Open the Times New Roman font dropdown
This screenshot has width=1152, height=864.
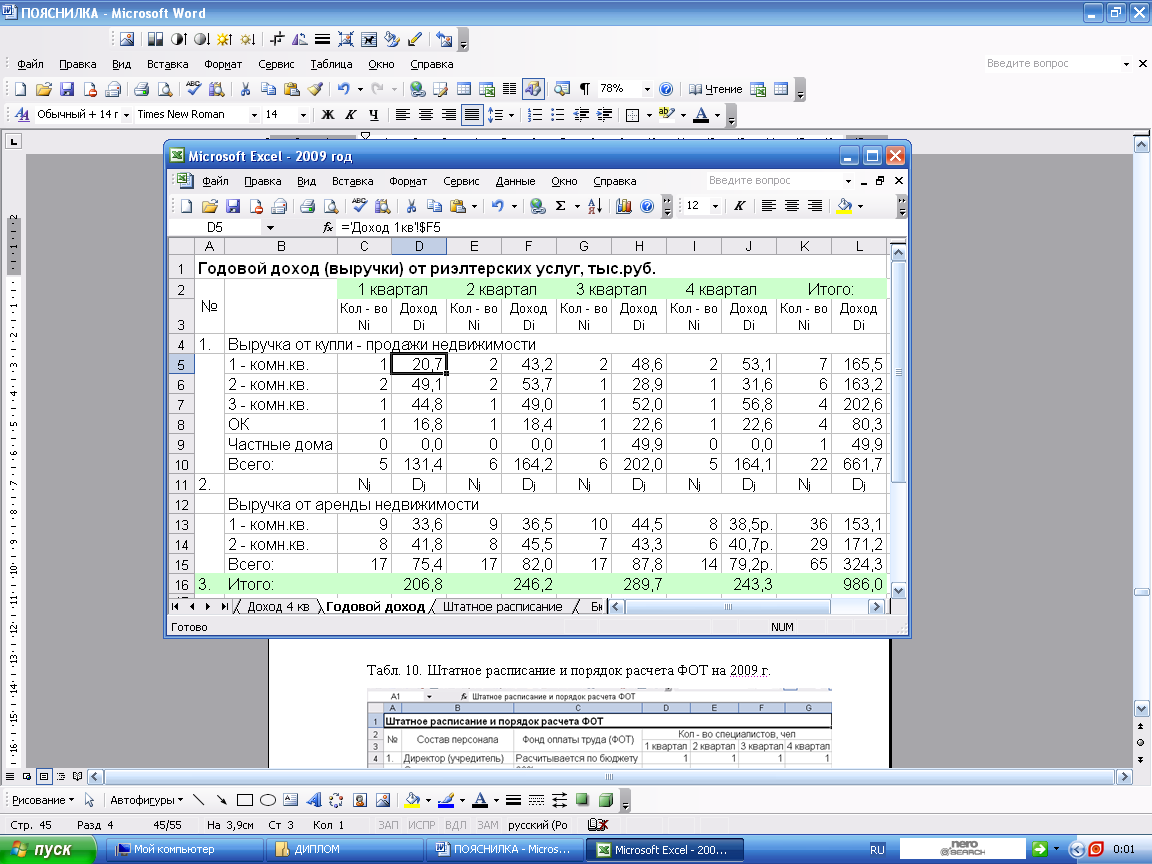tap(254, 115)
